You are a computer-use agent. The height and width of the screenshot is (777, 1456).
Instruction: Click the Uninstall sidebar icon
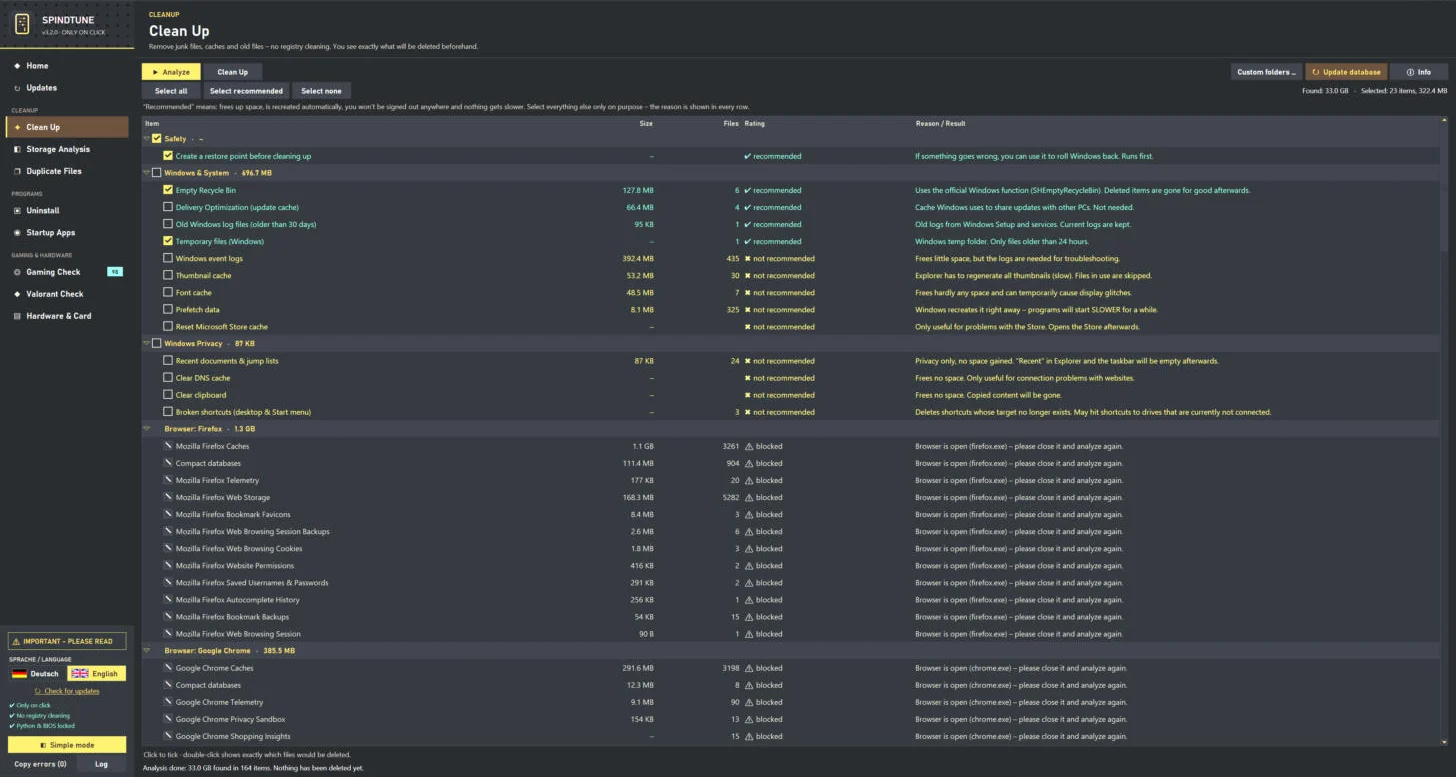pyautogui.click(x=17, y=211)
